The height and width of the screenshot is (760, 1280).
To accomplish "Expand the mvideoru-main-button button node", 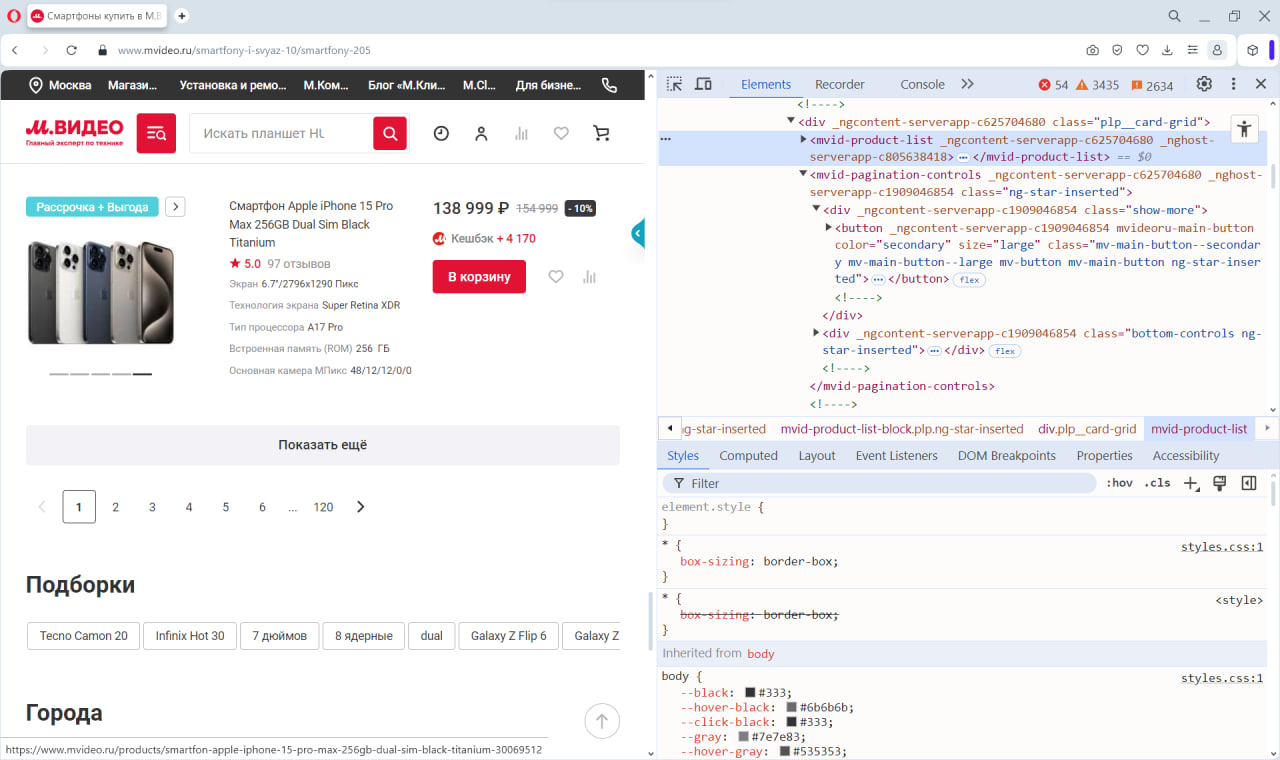I will point(829,228).
